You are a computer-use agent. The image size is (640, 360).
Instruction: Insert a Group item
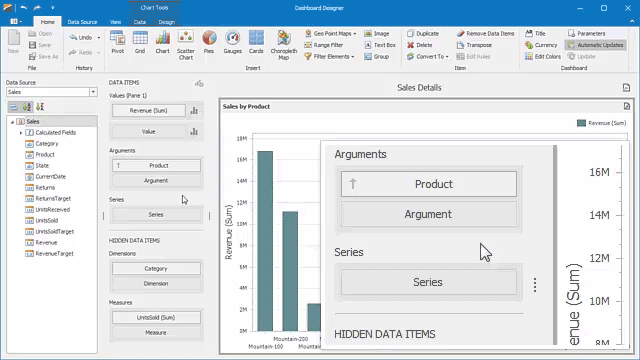pos(377,56)
